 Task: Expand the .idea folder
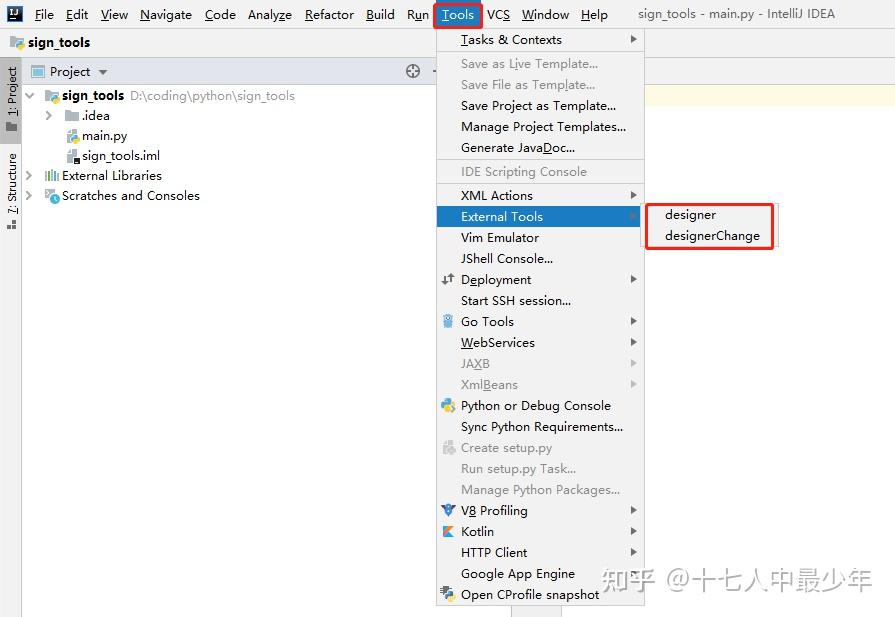[49, 115]
